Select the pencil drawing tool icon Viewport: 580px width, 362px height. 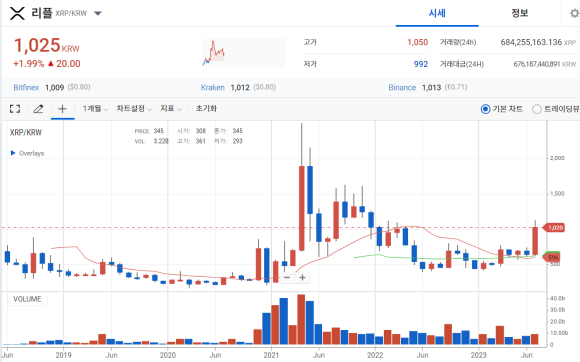point(38,109)
